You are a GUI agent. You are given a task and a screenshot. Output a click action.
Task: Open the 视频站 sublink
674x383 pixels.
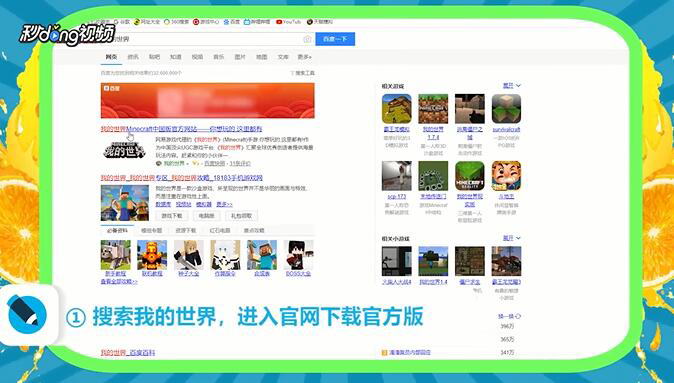point(184,205)
